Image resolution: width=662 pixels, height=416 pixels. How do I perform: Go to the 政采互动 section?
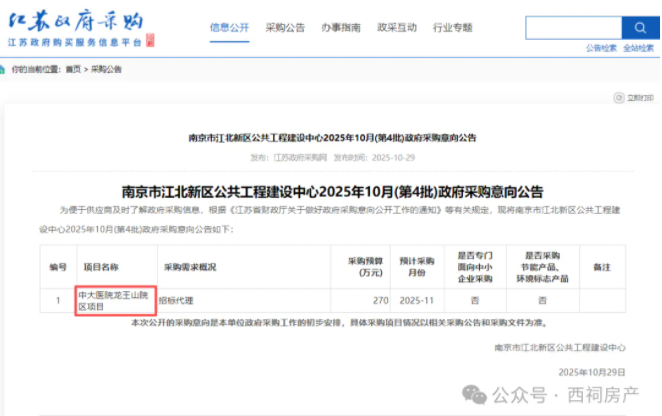(398, 27)
